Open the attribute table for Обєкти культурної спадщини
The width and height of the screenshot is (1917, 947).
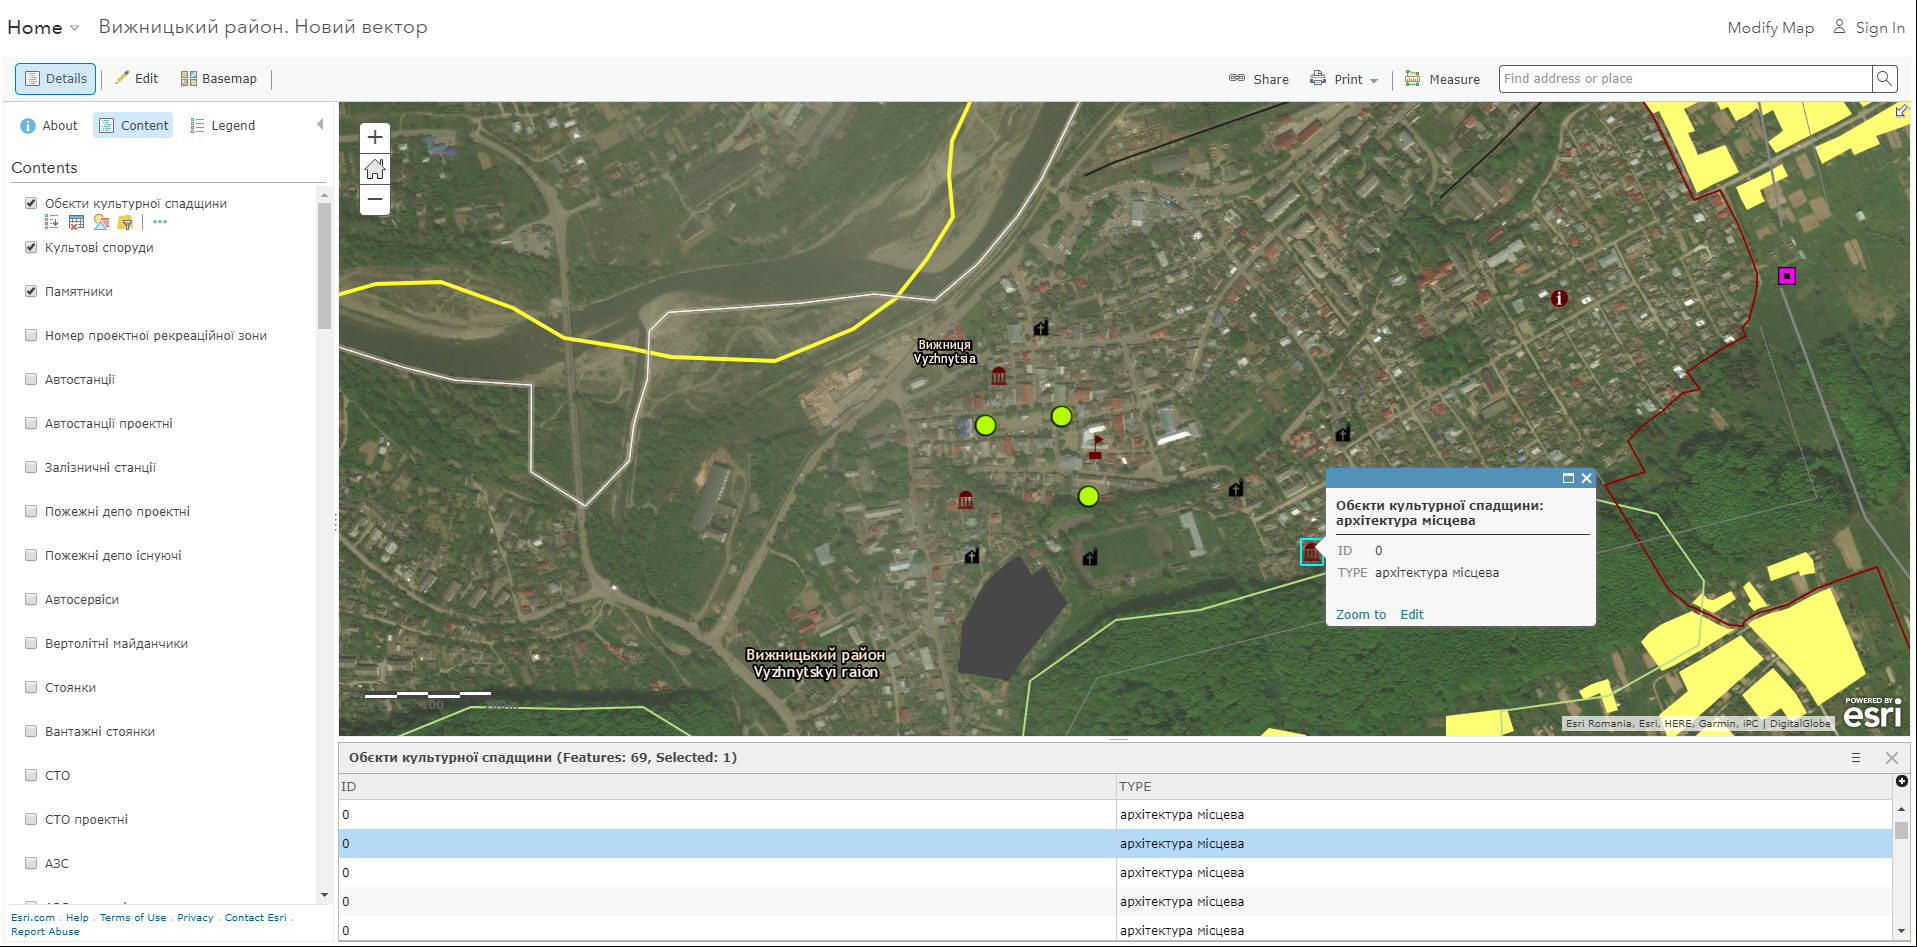[x=76, y=222]
